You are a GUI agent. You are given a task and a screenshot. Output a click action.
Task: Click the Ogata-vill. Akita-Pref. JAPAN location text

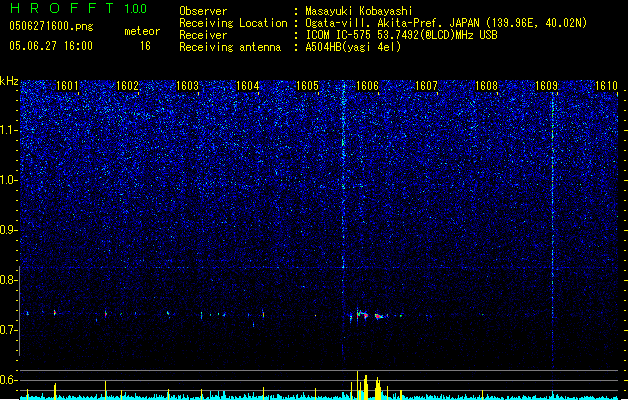tap(446, 23)
